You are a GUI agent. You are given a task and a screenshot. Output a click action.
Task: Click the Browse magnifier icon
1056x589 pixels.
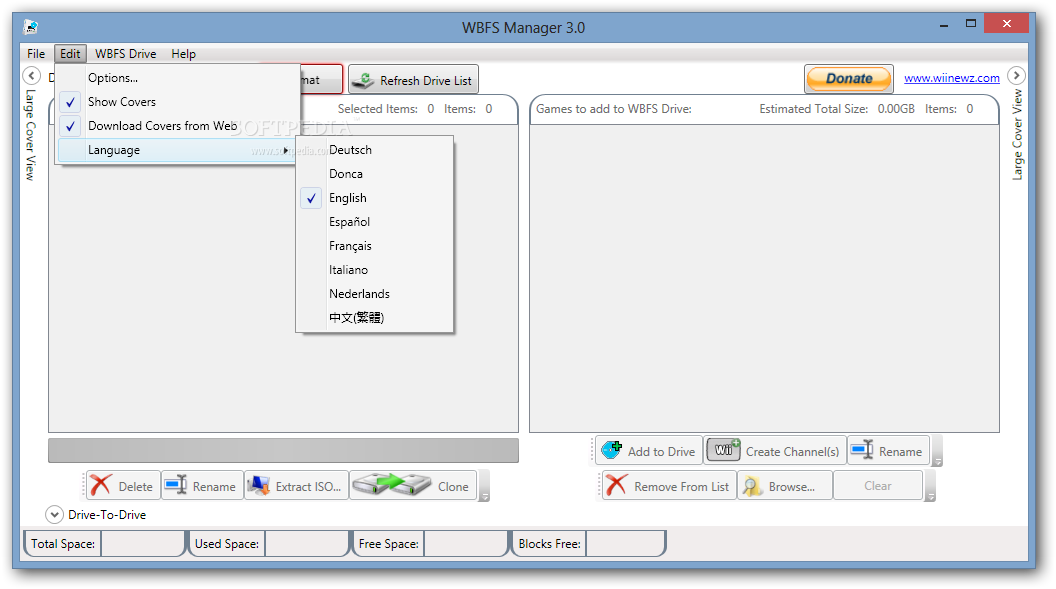coord(752,486)
